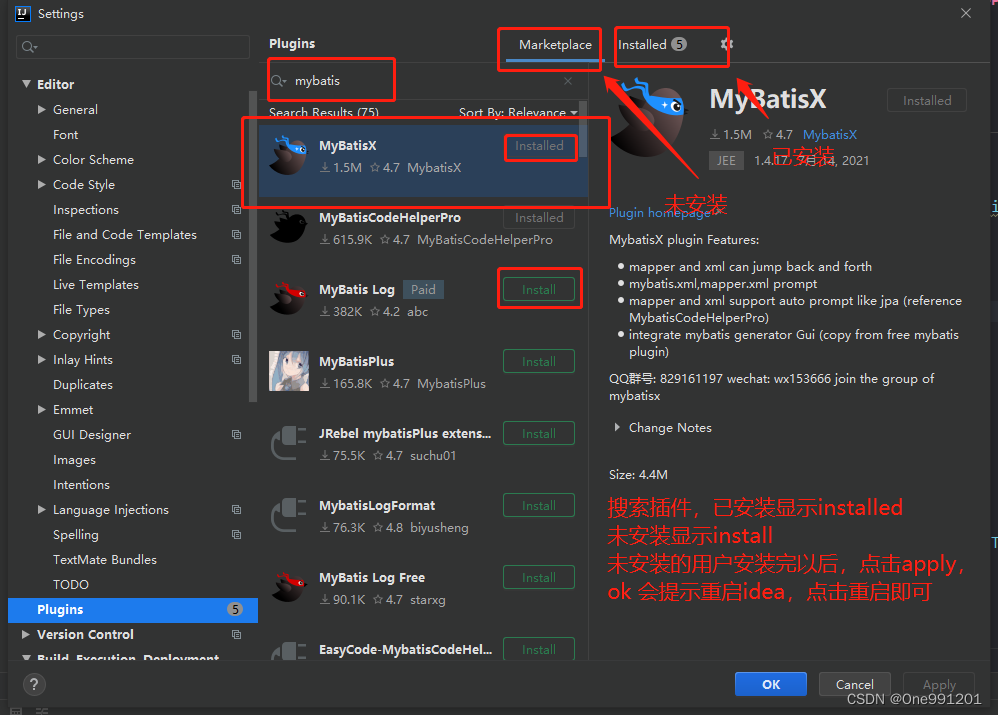The height and width of the screenshot is (715, 998).
Task: Click the plugin list scrollbar
Action: click(583, 131)
